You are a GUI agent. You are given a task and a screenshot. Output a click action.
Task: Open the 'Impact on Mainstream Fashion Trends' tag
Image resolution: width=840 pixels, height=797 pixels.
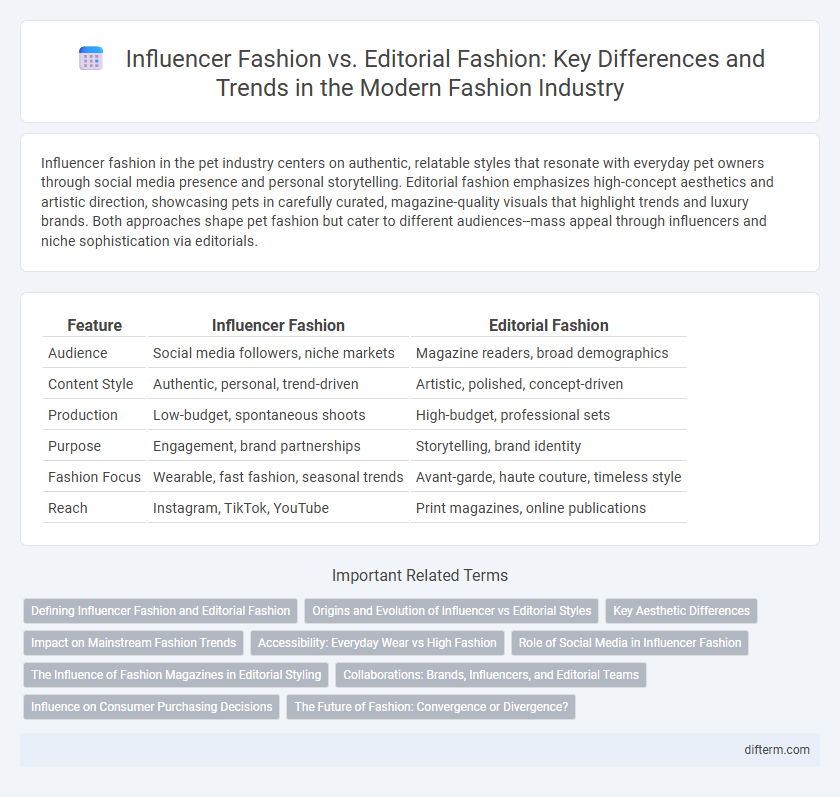pos(133,643)
